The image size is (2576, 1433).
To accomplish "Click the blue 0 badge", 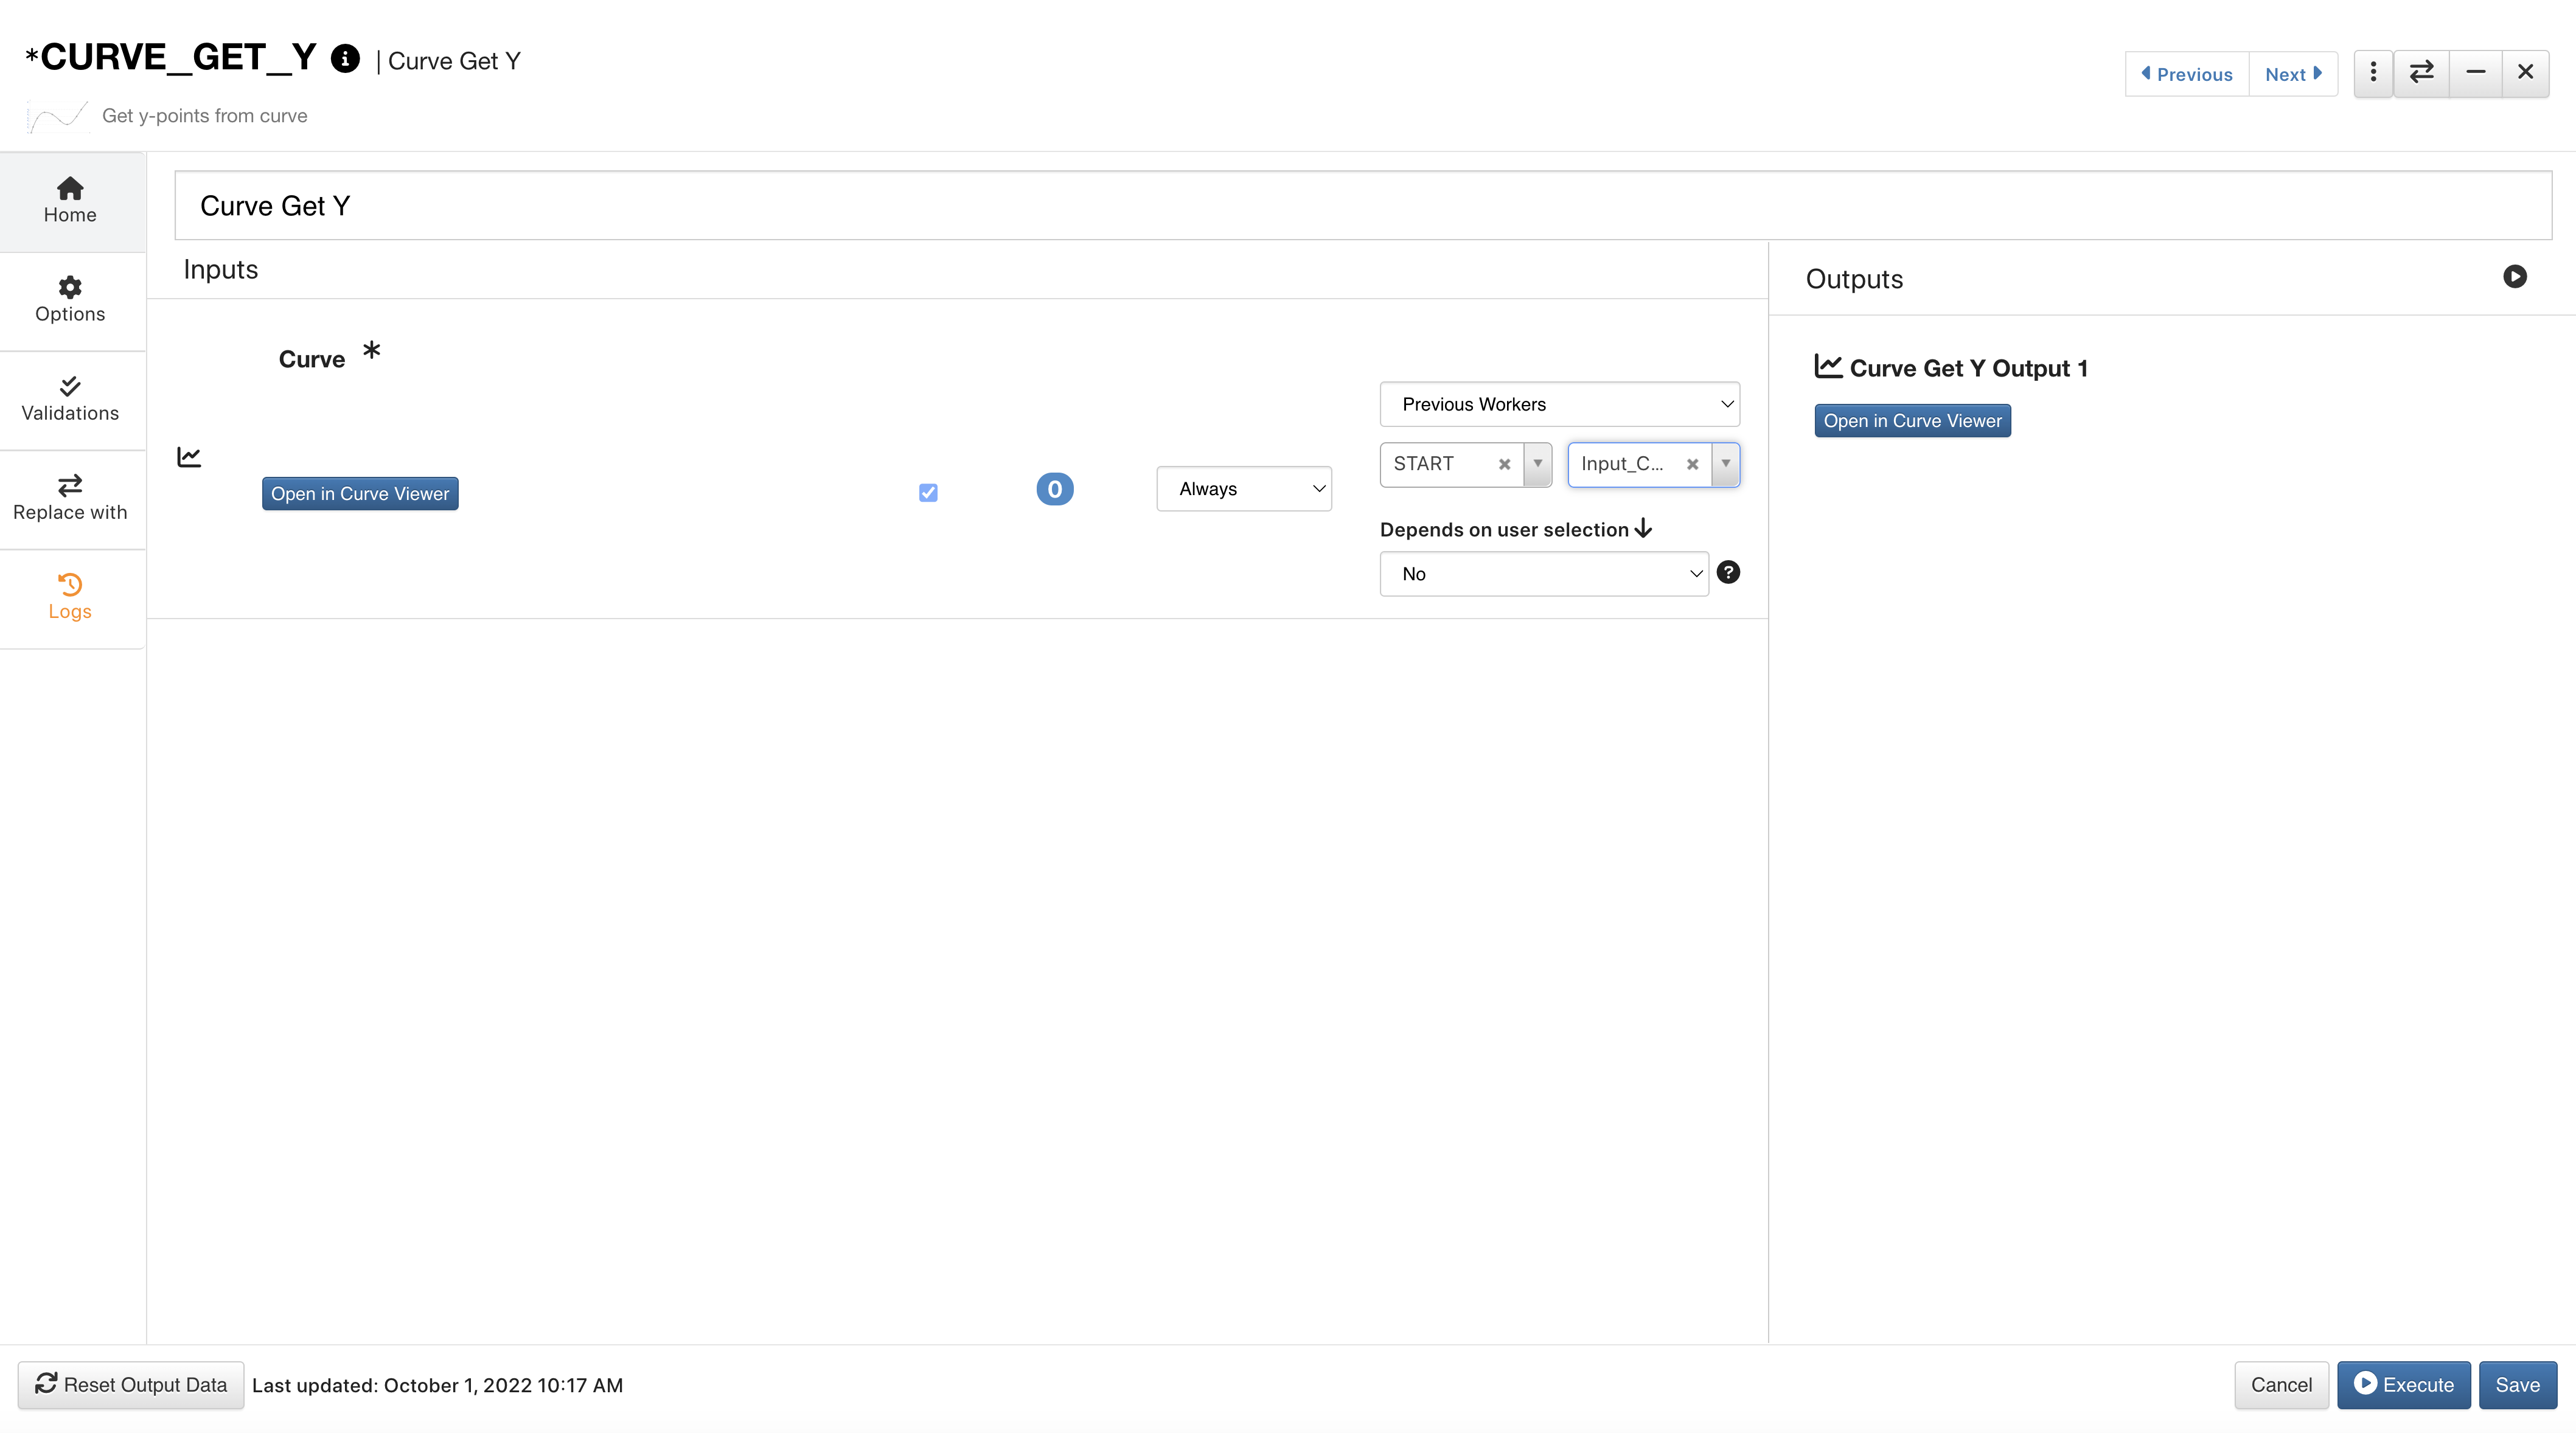I will coord(1055,489).
